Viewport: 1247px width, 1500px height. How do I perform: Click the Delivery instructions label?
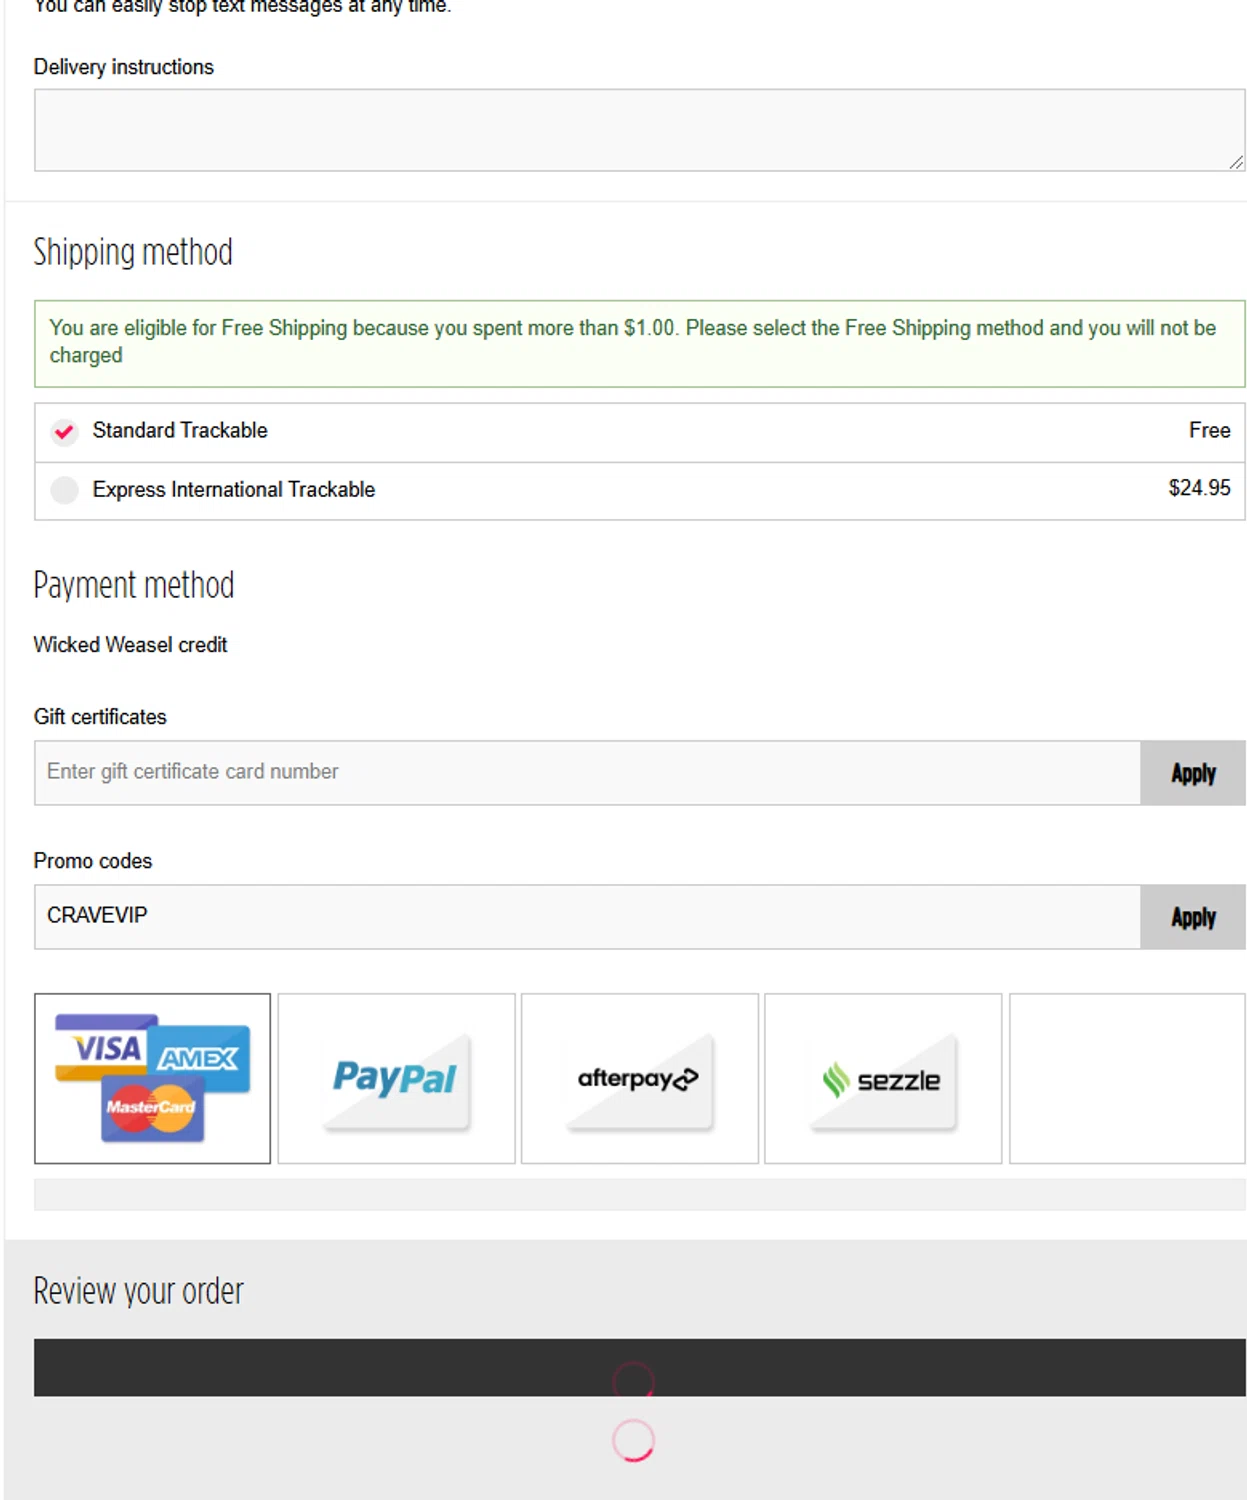123,67
